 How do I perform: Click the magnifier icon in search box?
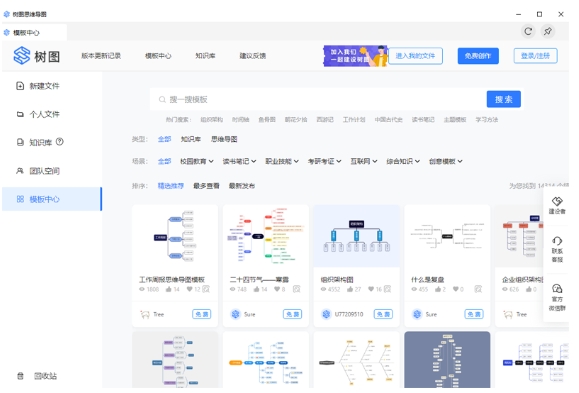pyautogui.click(x=162, y=100)
